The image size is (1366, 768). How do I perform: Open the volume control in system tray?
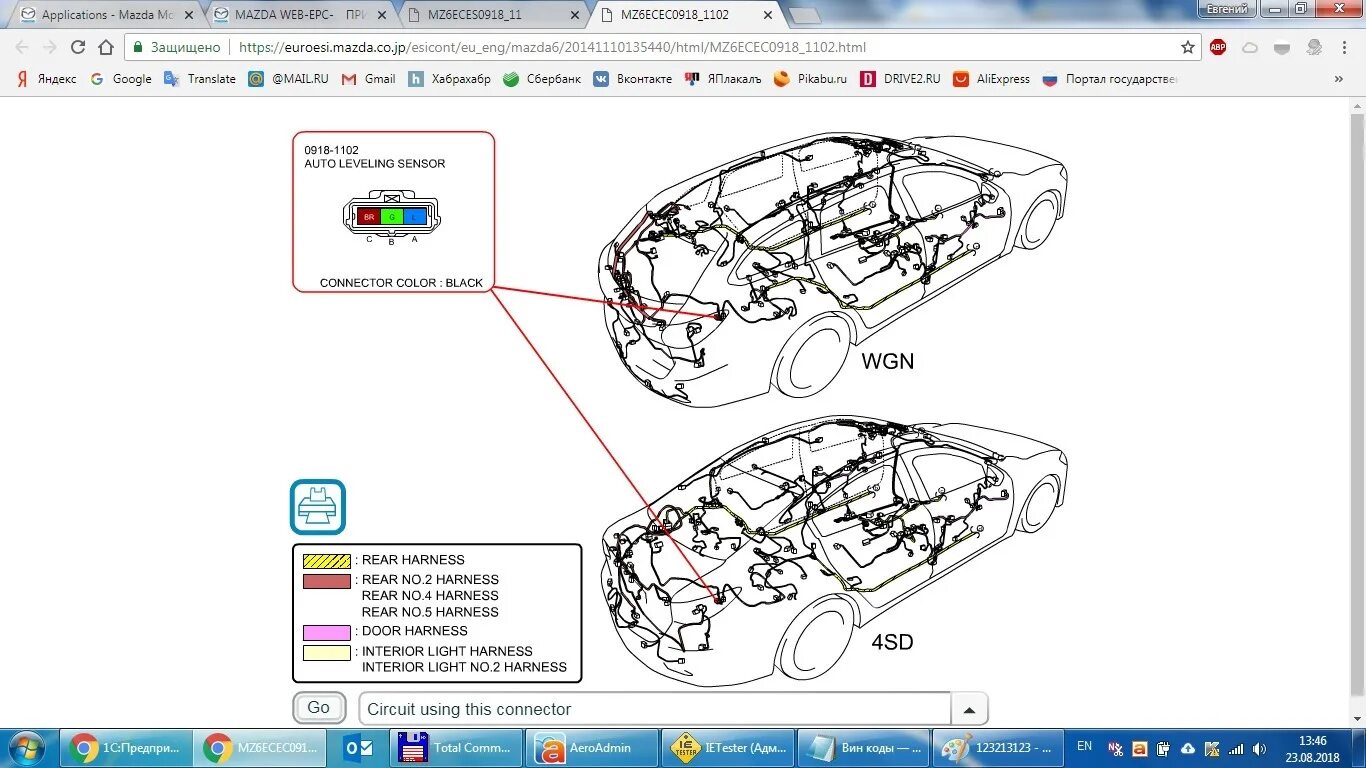click(1258, 748)
